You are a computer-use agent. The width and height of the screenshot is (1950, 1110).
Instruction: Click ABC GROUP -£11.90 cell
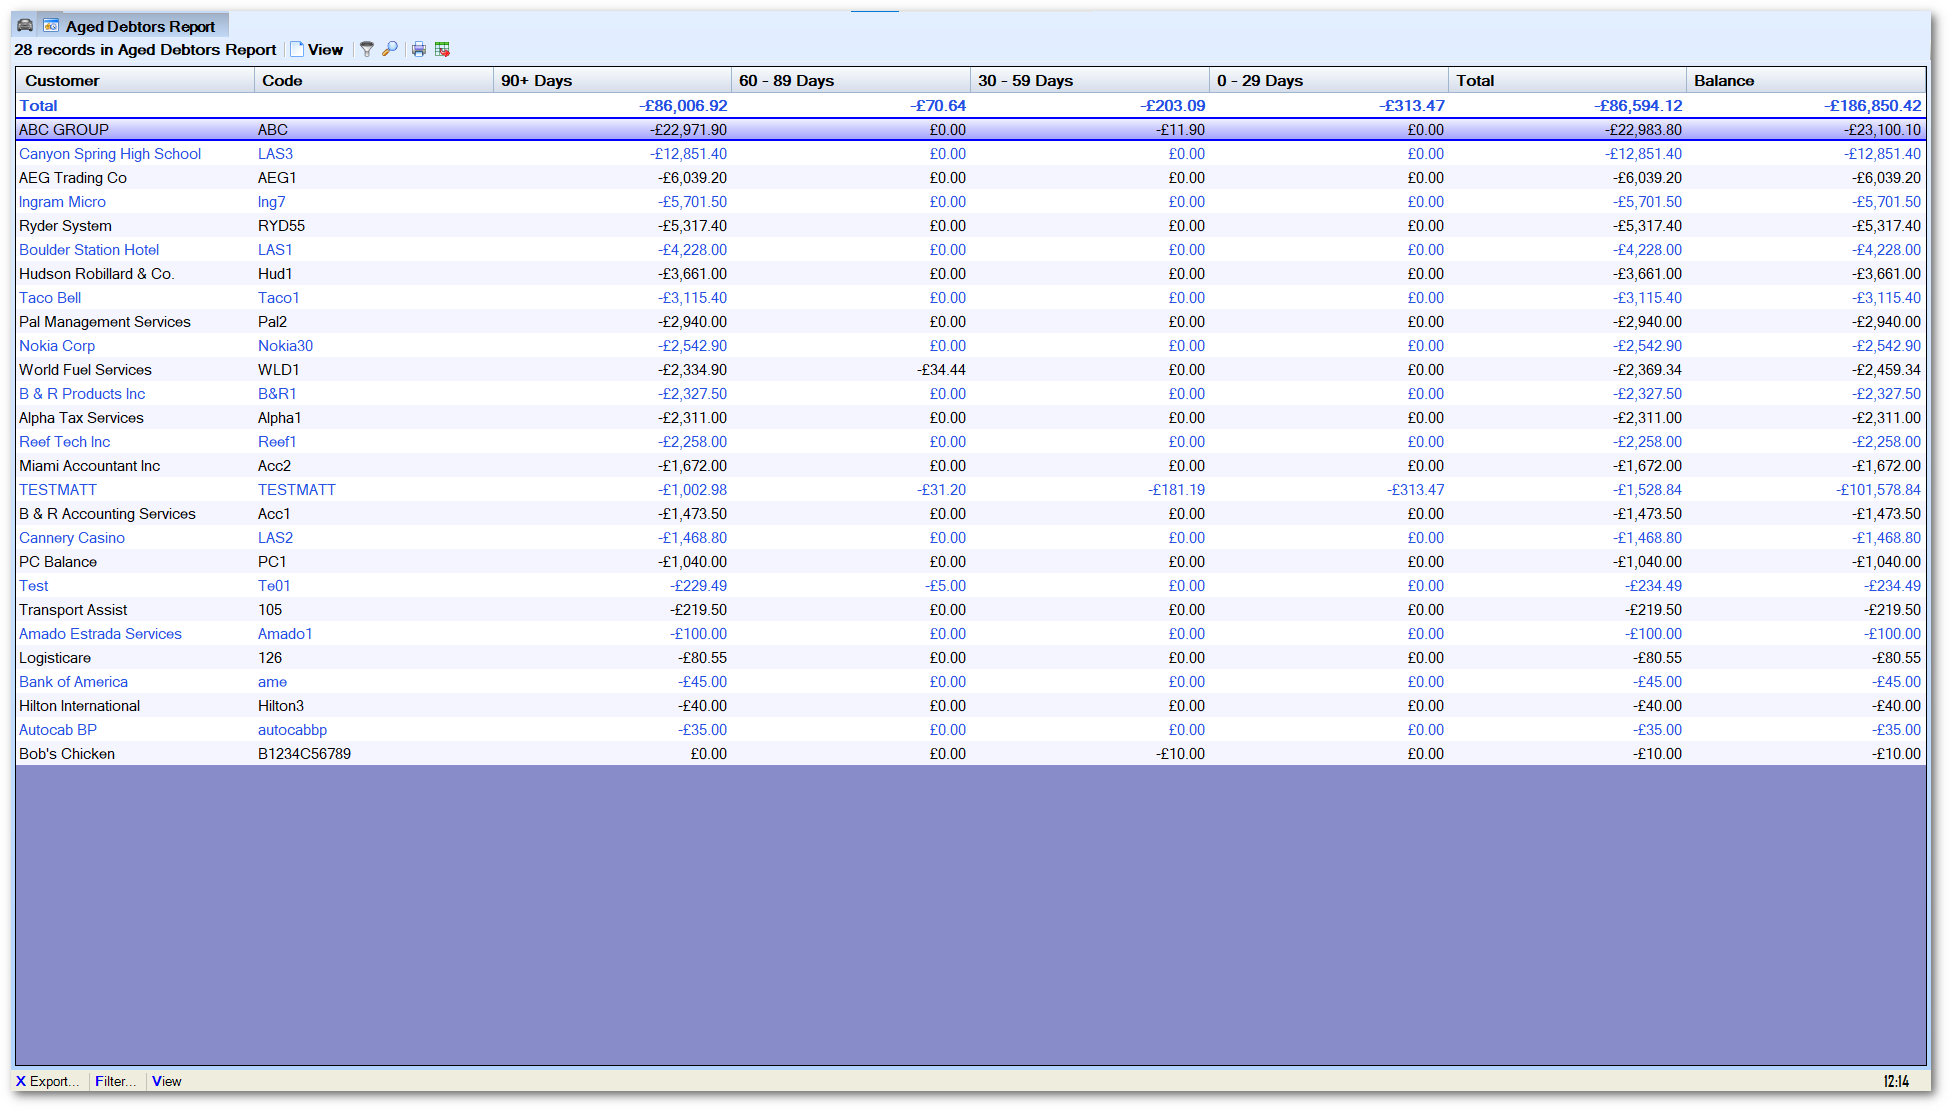[x=1180, y=130]
